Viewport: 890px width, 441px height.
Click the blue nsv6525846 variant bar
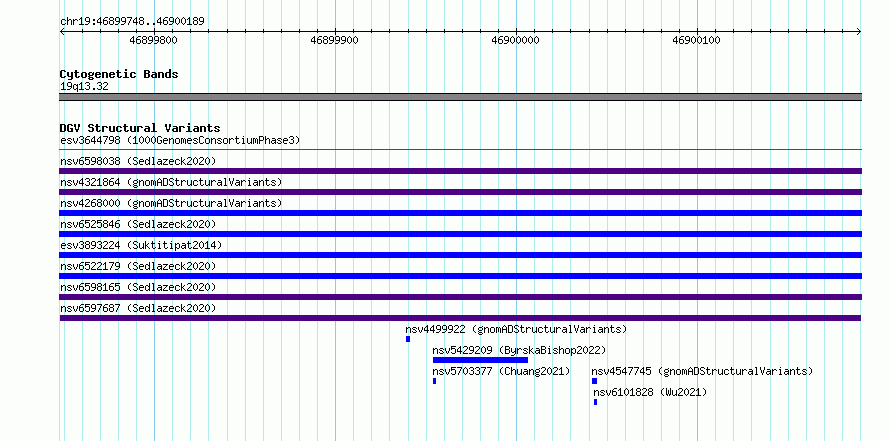[x=460, y=234]
